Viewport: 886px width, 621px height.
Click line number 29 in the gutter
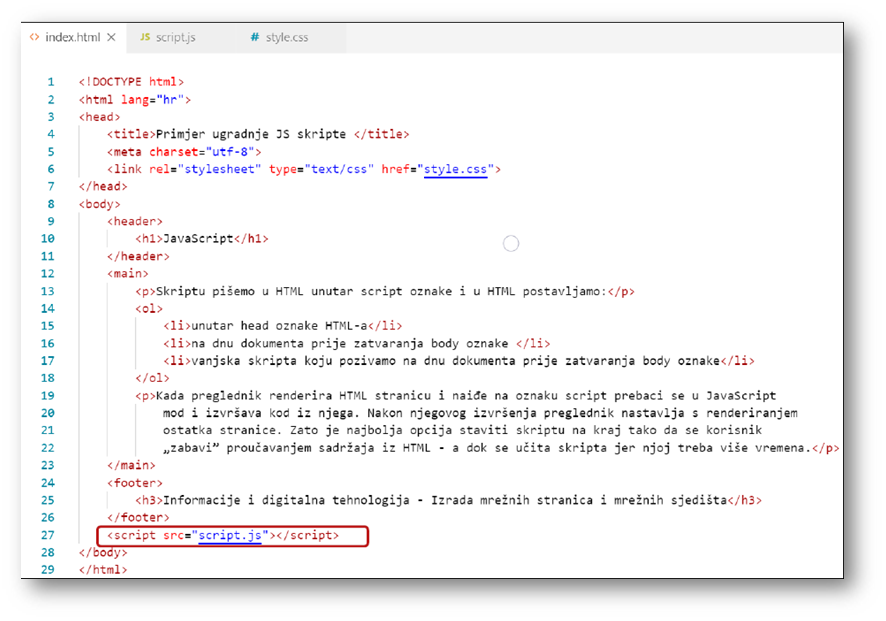[47, 570]
